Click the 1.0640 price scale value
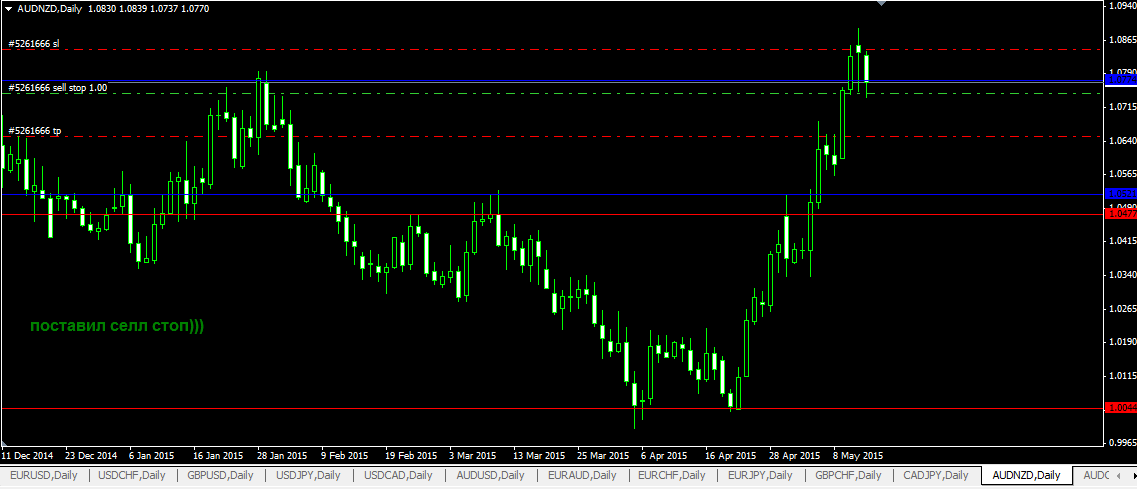 pyautogui.click(x=1122, y=141)
